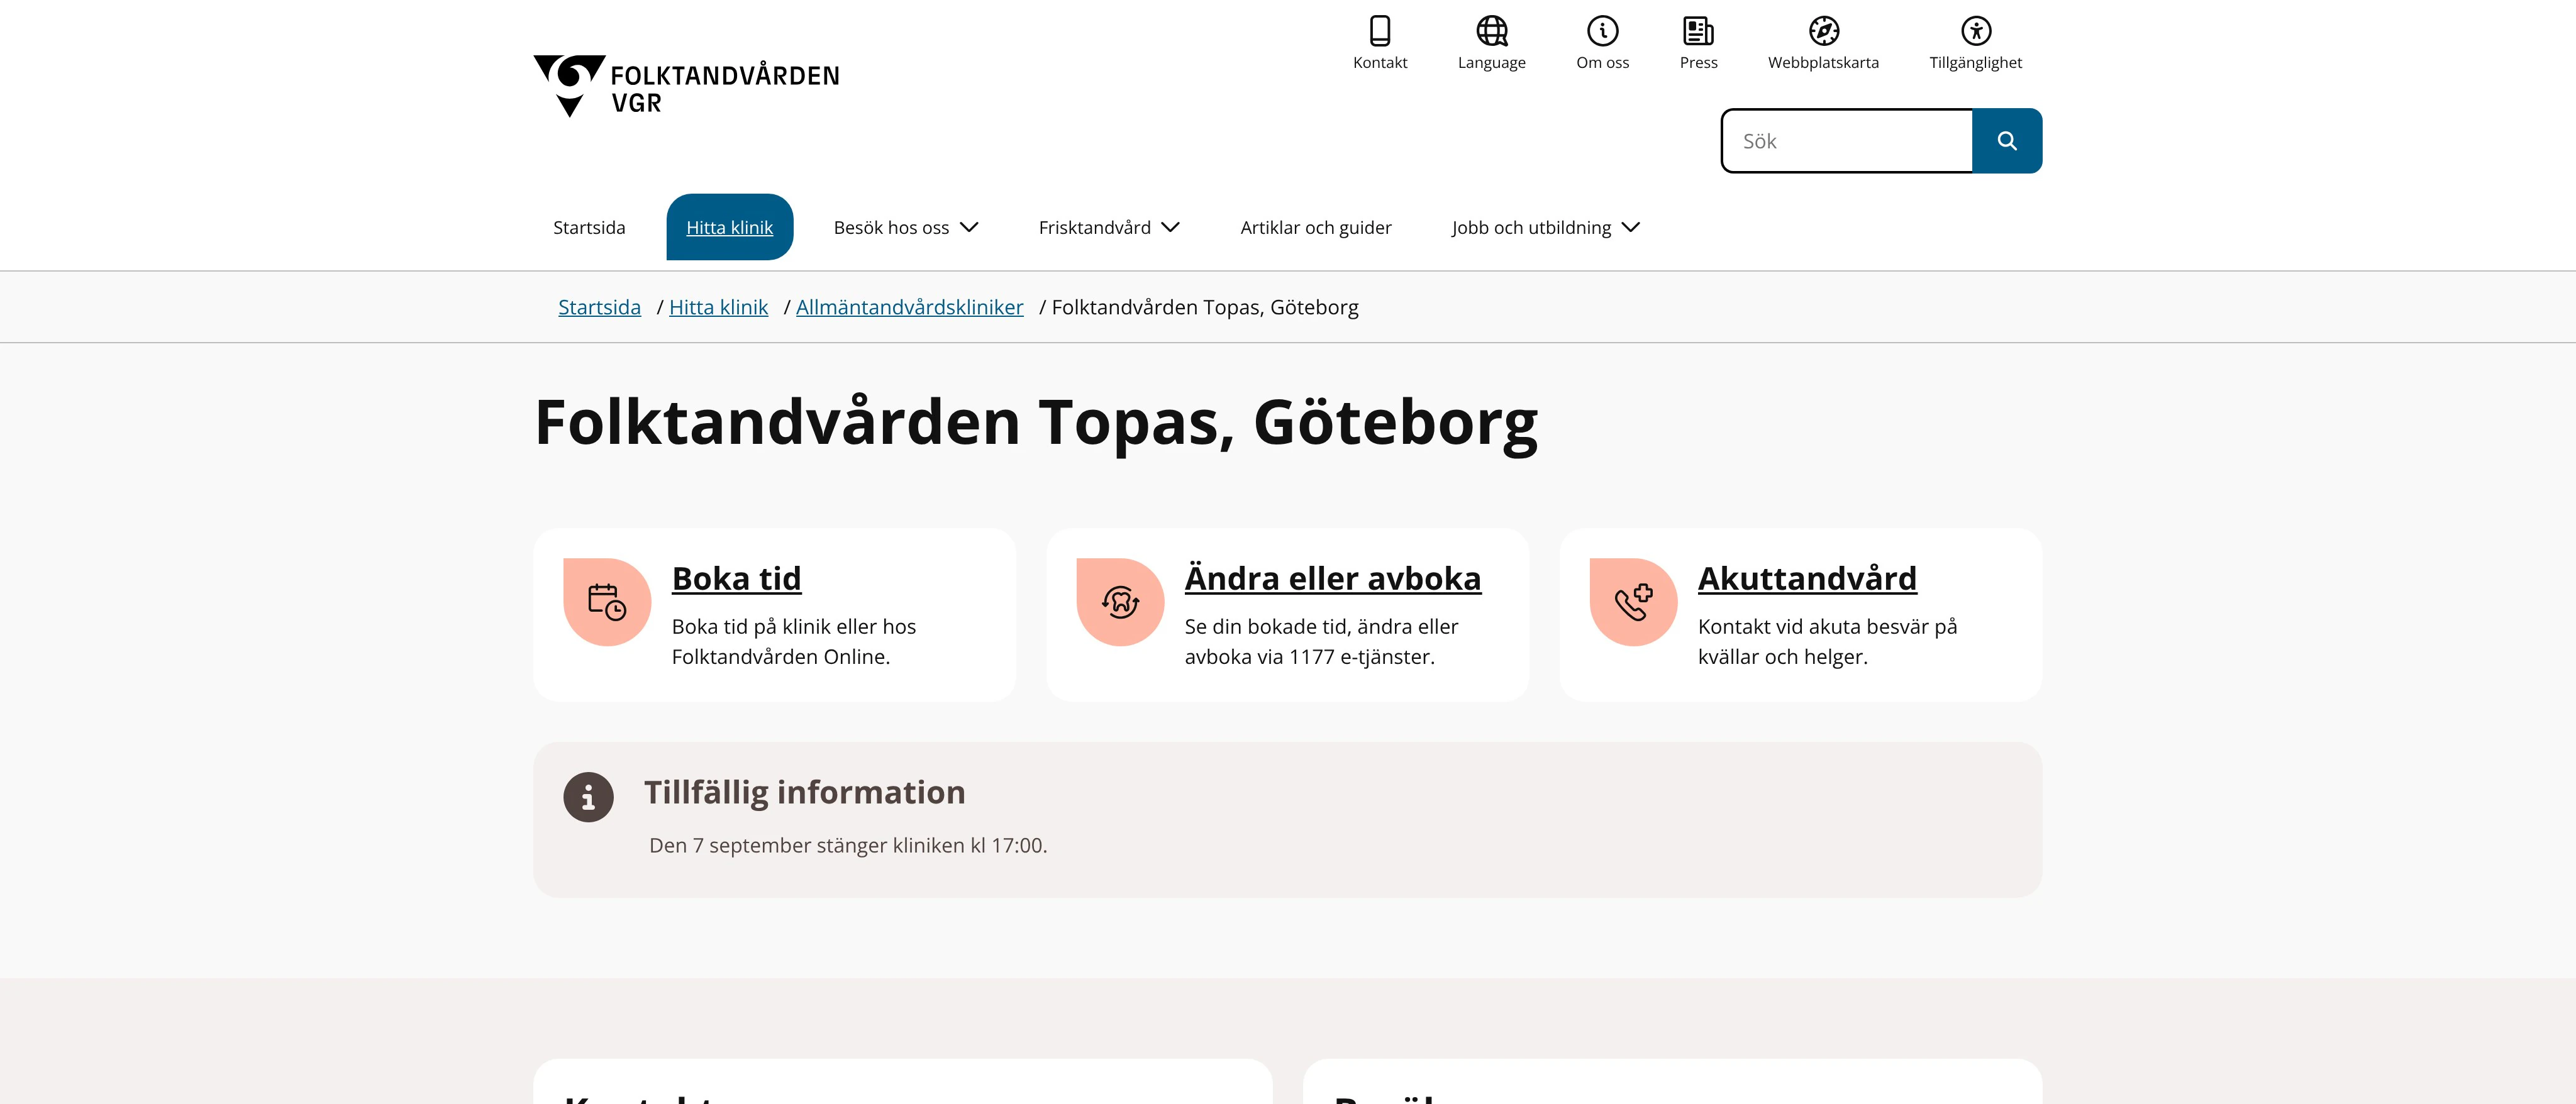Image resolution: width=2576 pixels, height=1104 pixels.
Task: Click the Hitta klinik breadcrumb link
Action: 718,307
